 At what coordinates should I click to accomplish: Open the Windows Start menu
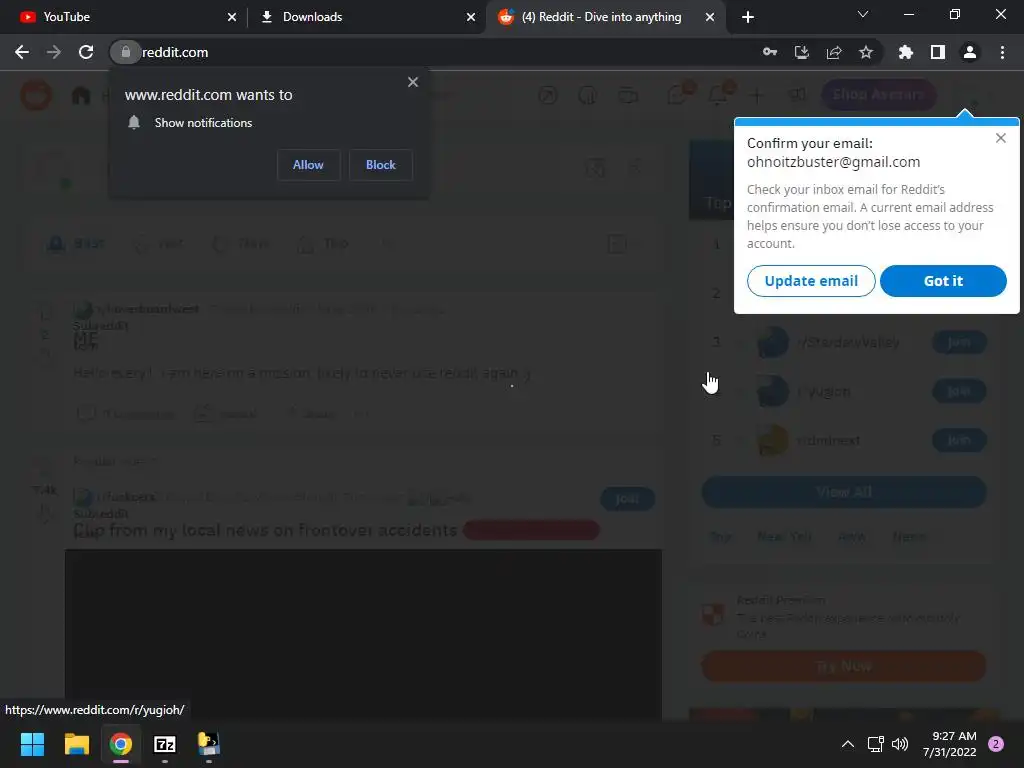32,744
